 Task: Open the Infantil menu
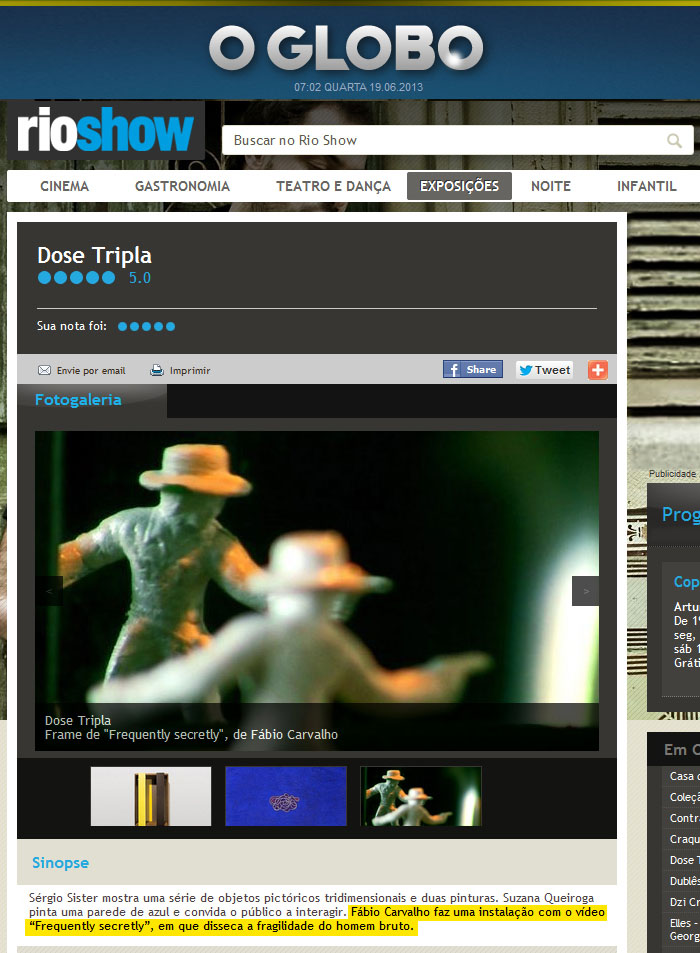coord(647,186)
